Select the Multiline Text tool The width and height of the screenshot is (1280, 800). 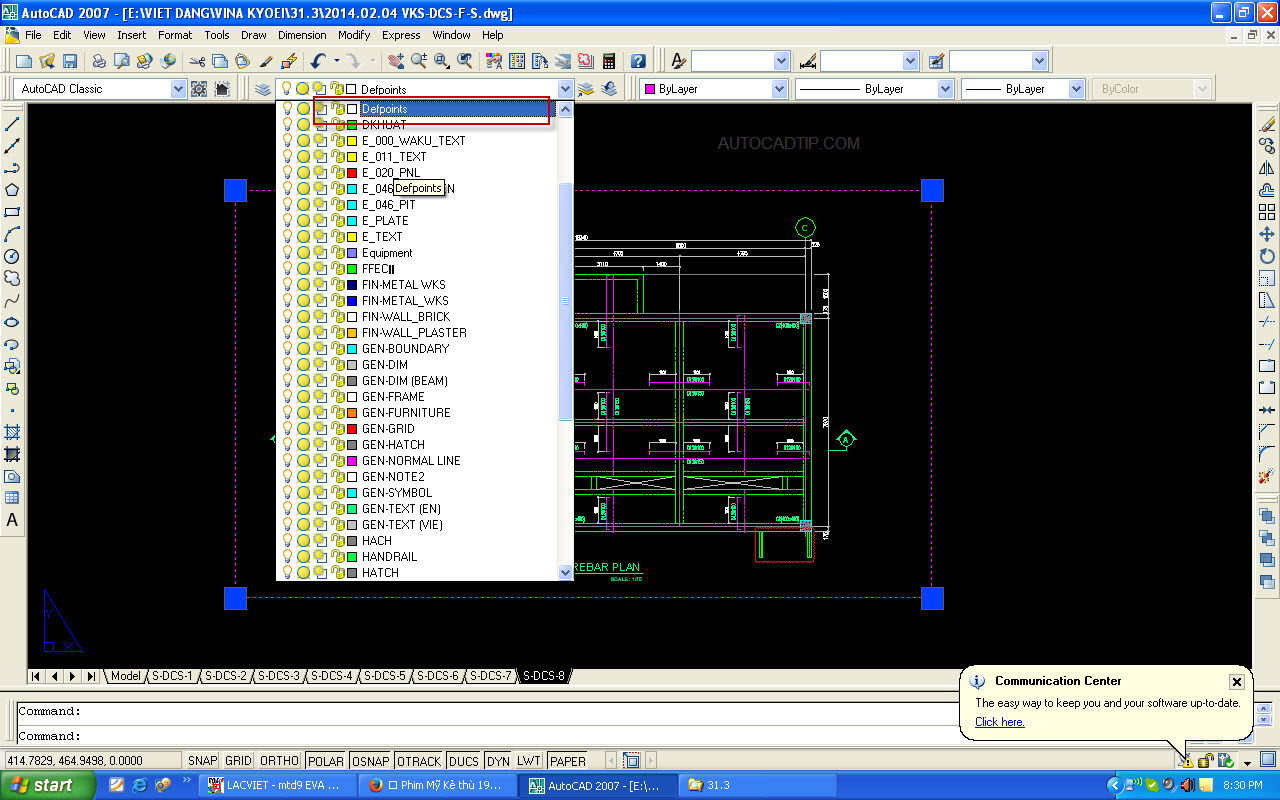coord(12,517)
